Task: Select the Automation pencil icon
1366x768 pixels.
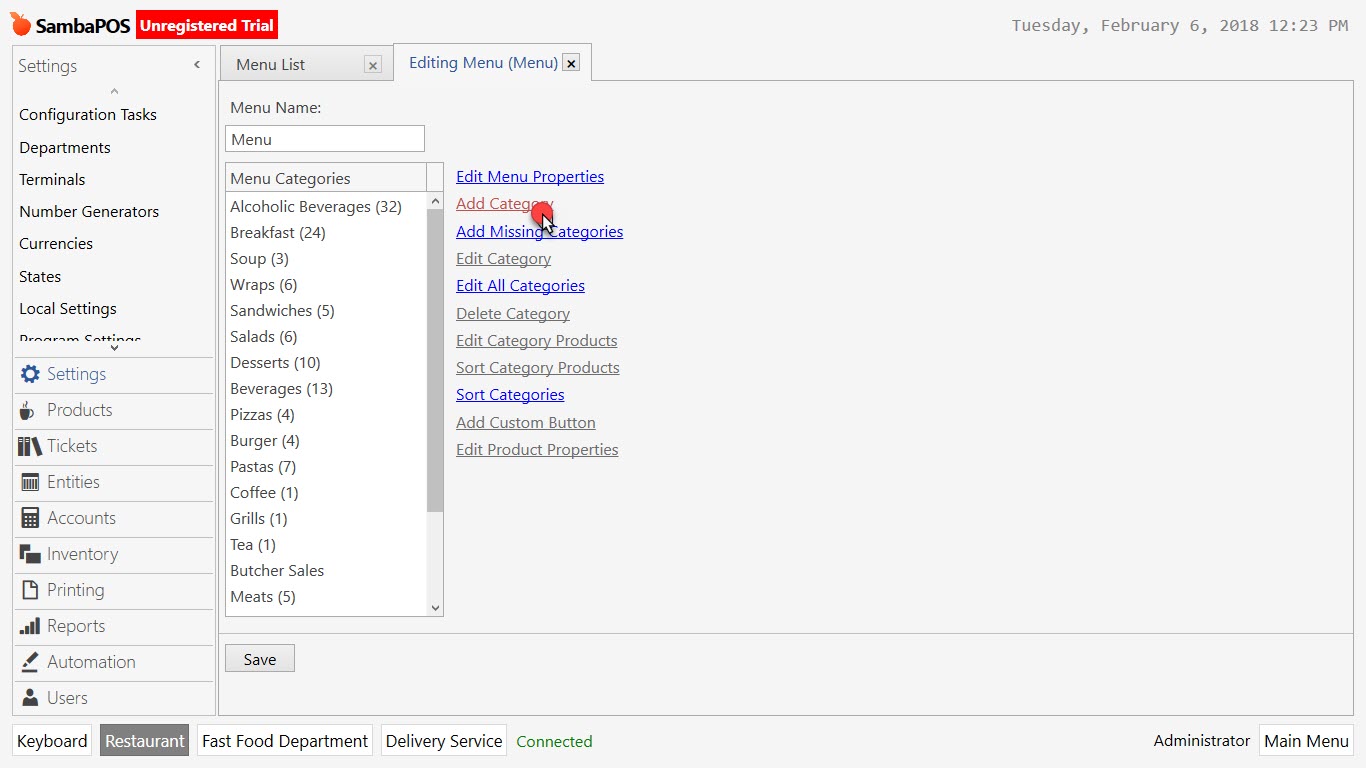Action: pos(29,662)
